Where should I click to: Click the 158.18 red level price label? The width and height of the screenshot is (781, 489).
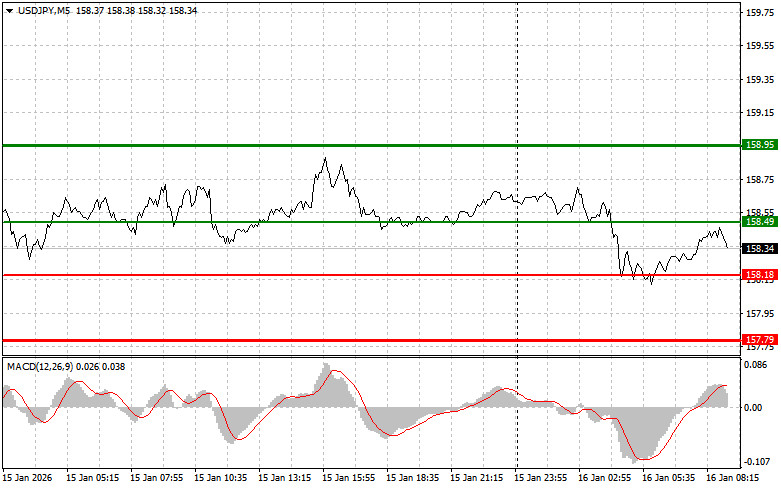[760, 275]
